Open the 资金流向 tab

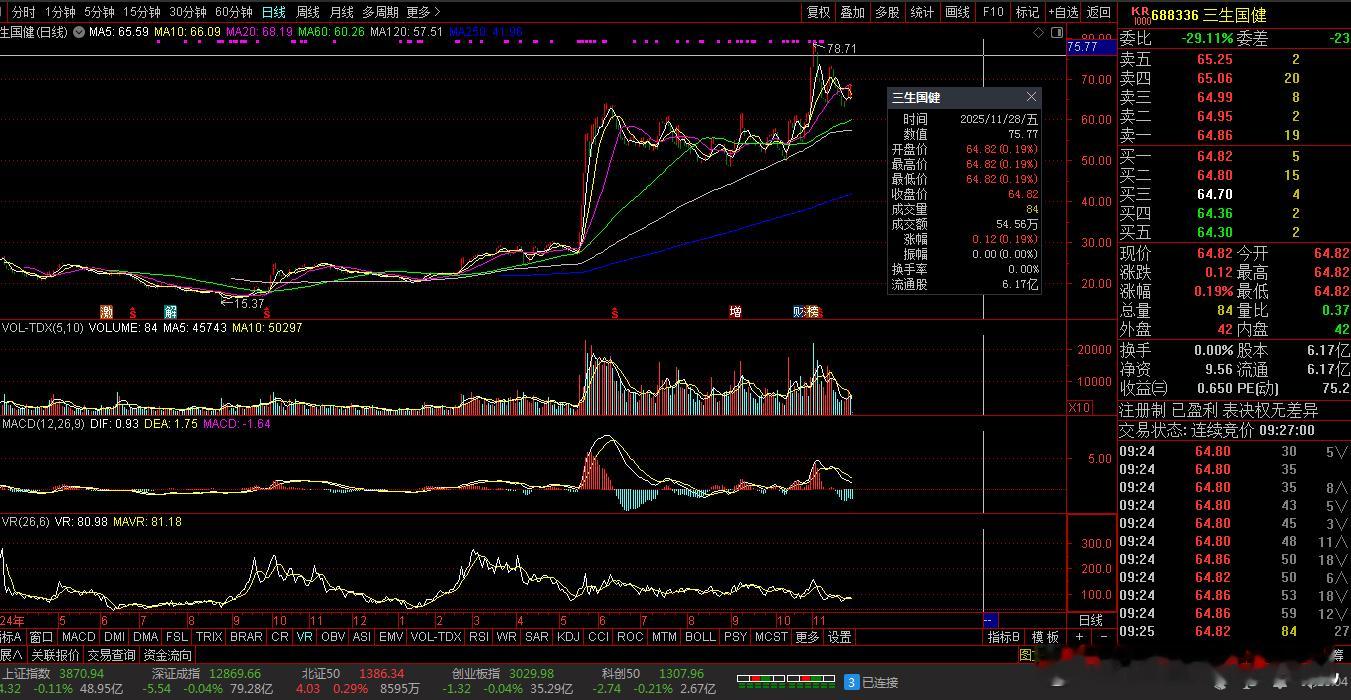point(168,655)
